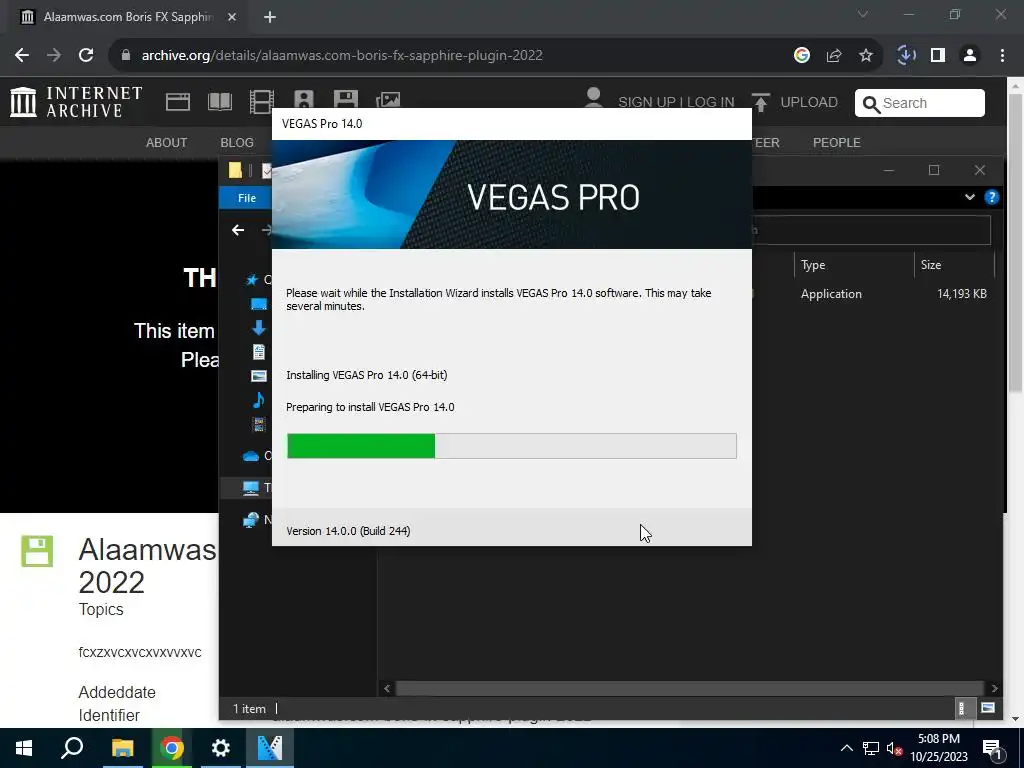Open File Explorer help question-mark icon
1024x768 pixels.
tap(991, 197)
